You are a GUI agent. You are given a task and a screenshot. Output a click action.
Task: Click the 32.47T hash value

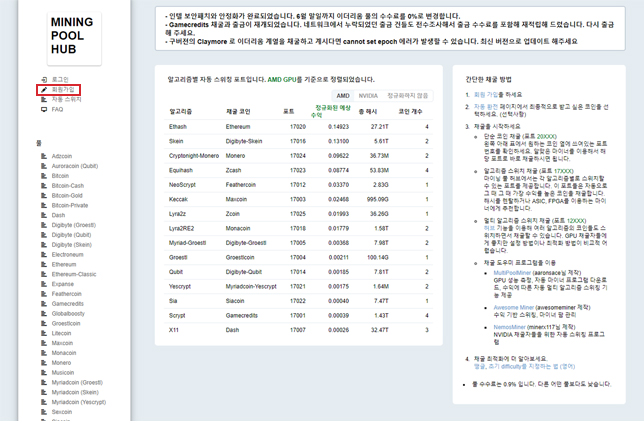[x=380, y=330]
